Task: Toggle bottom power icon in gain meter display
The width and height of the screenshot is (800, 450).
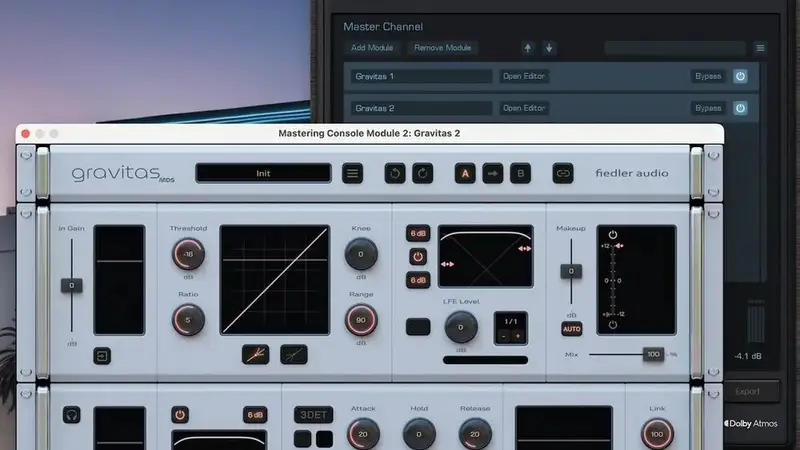Action: pos(613,324)
